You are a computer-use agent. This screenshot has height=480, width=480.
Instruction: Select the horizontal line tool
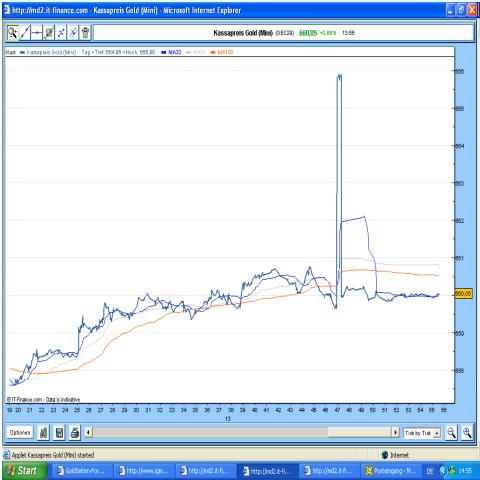(37, 33)
